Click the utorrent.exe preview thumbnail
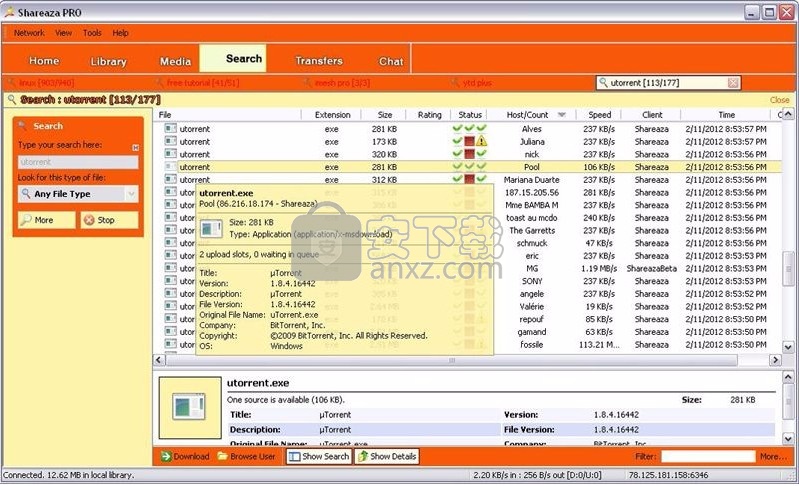Image resolution: width=799 pixels, height=486 pixels. (190, 408)
